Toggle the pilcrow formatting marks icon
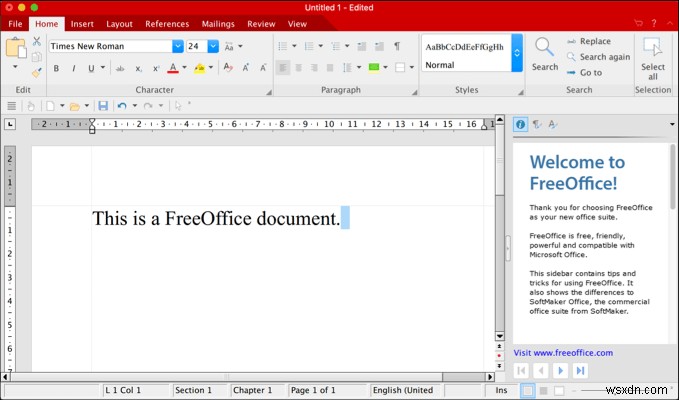The image size is (679, 400). [397, 46]
